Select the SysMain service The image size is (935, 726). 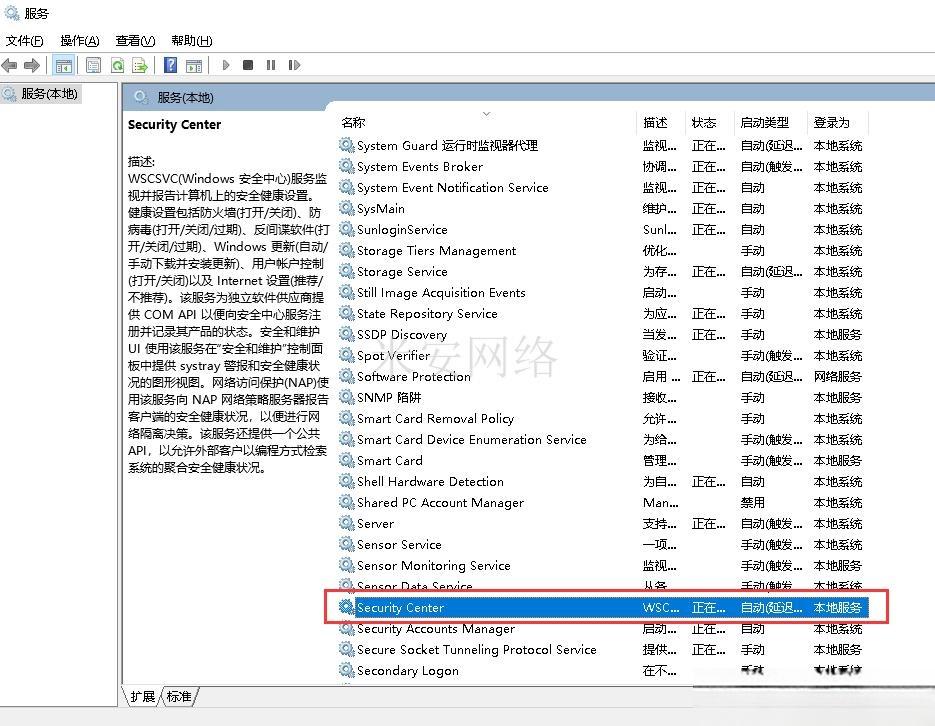(380, 209)
